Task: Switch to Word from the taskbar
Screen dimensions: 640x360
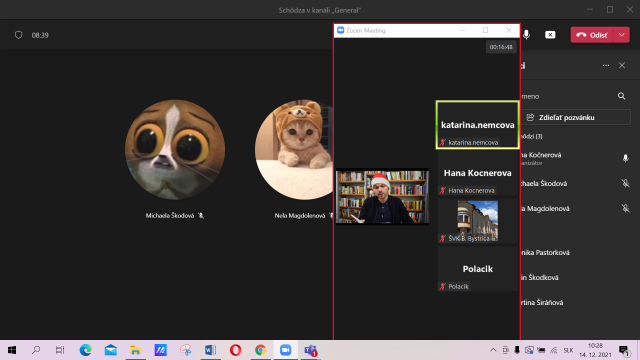Action: [x=210, y=350]
